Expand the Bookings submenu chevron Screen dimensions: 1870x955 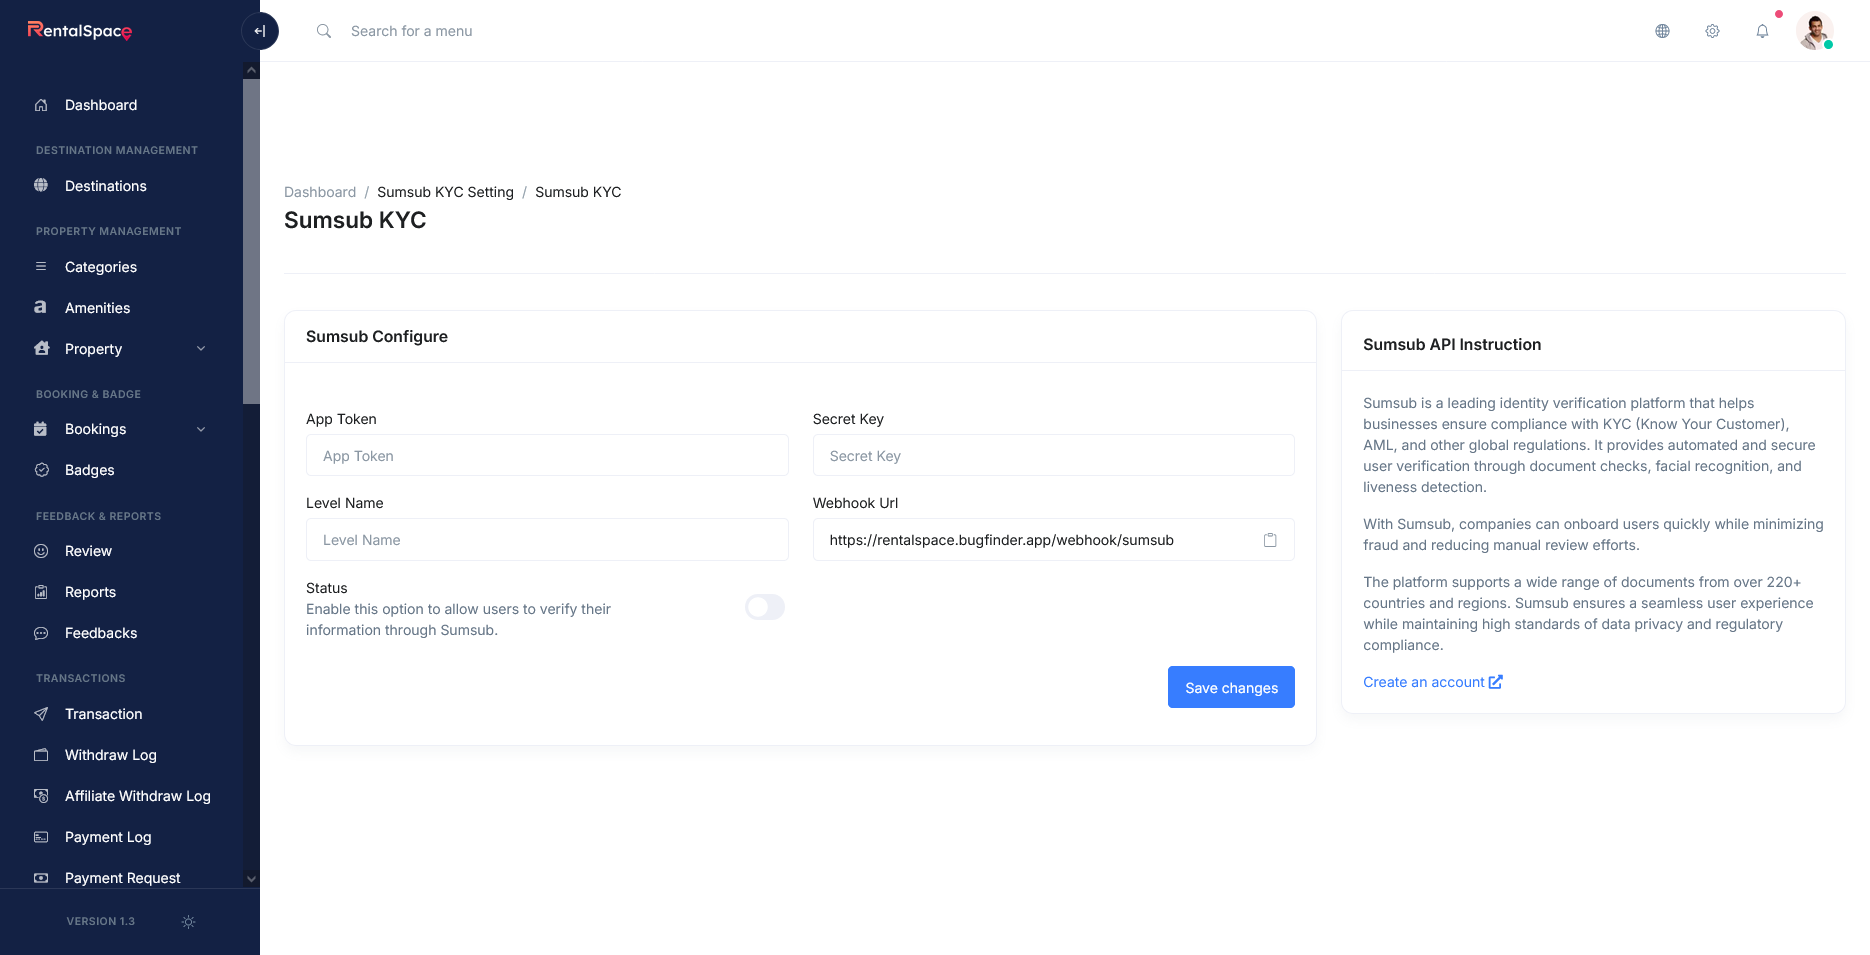201,429
